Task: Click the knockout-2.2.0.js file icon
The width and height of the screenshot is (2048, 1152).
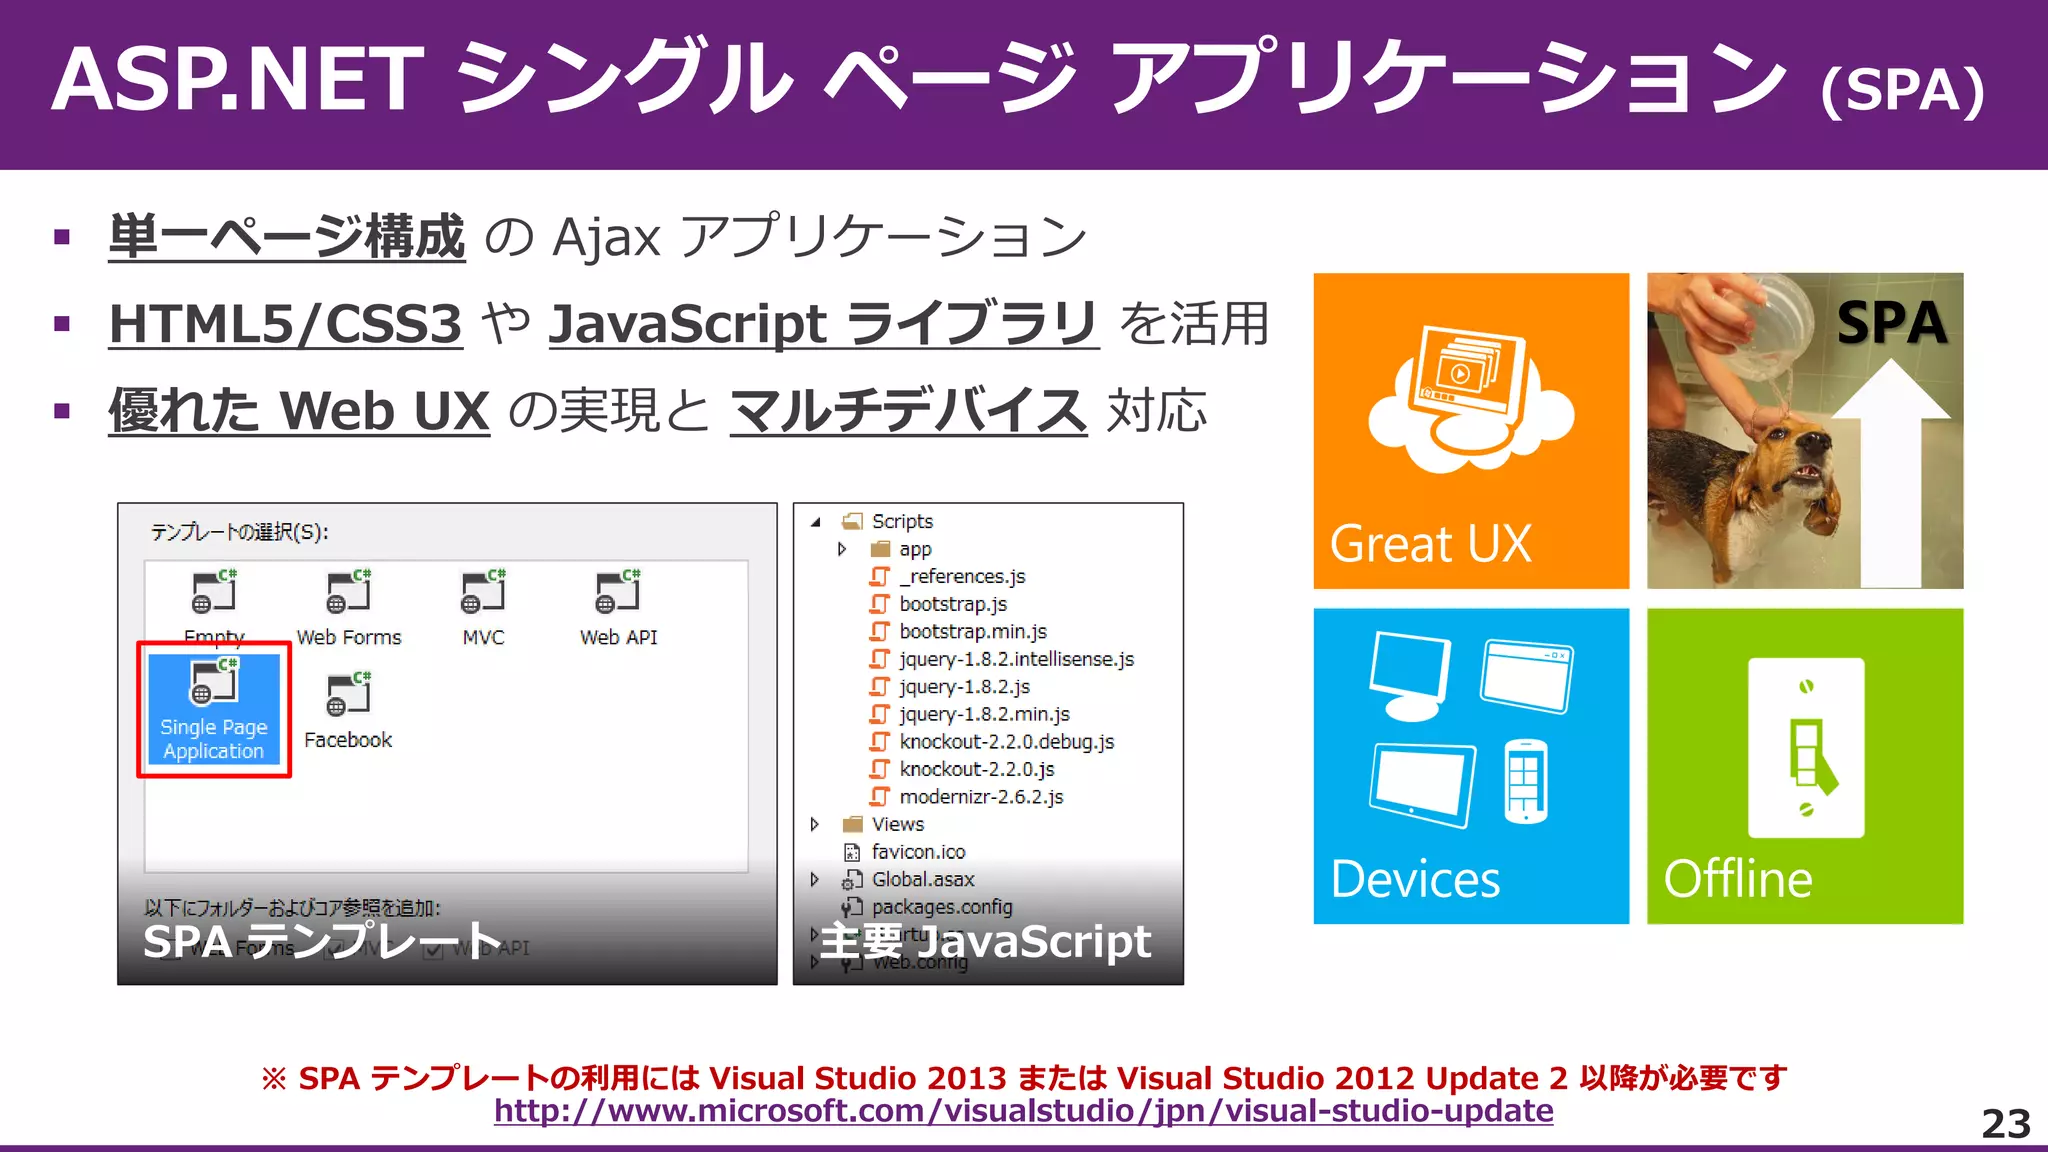Action: point(879,769)
